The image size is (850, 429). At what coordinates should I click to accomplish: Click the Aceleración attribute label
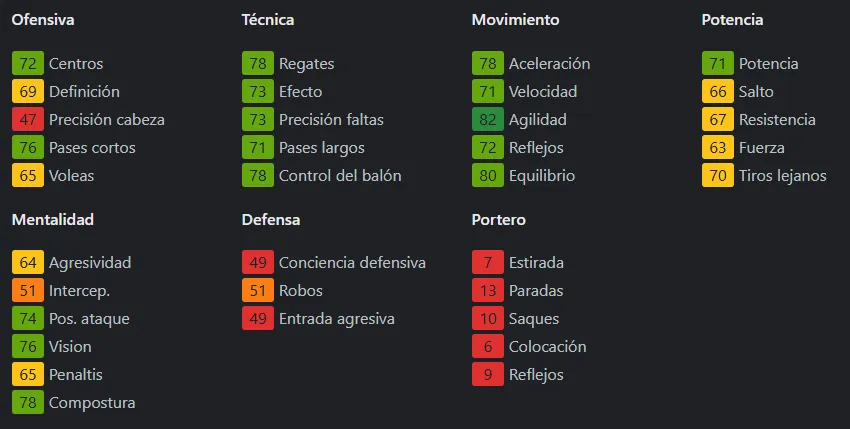click(549, 64)
